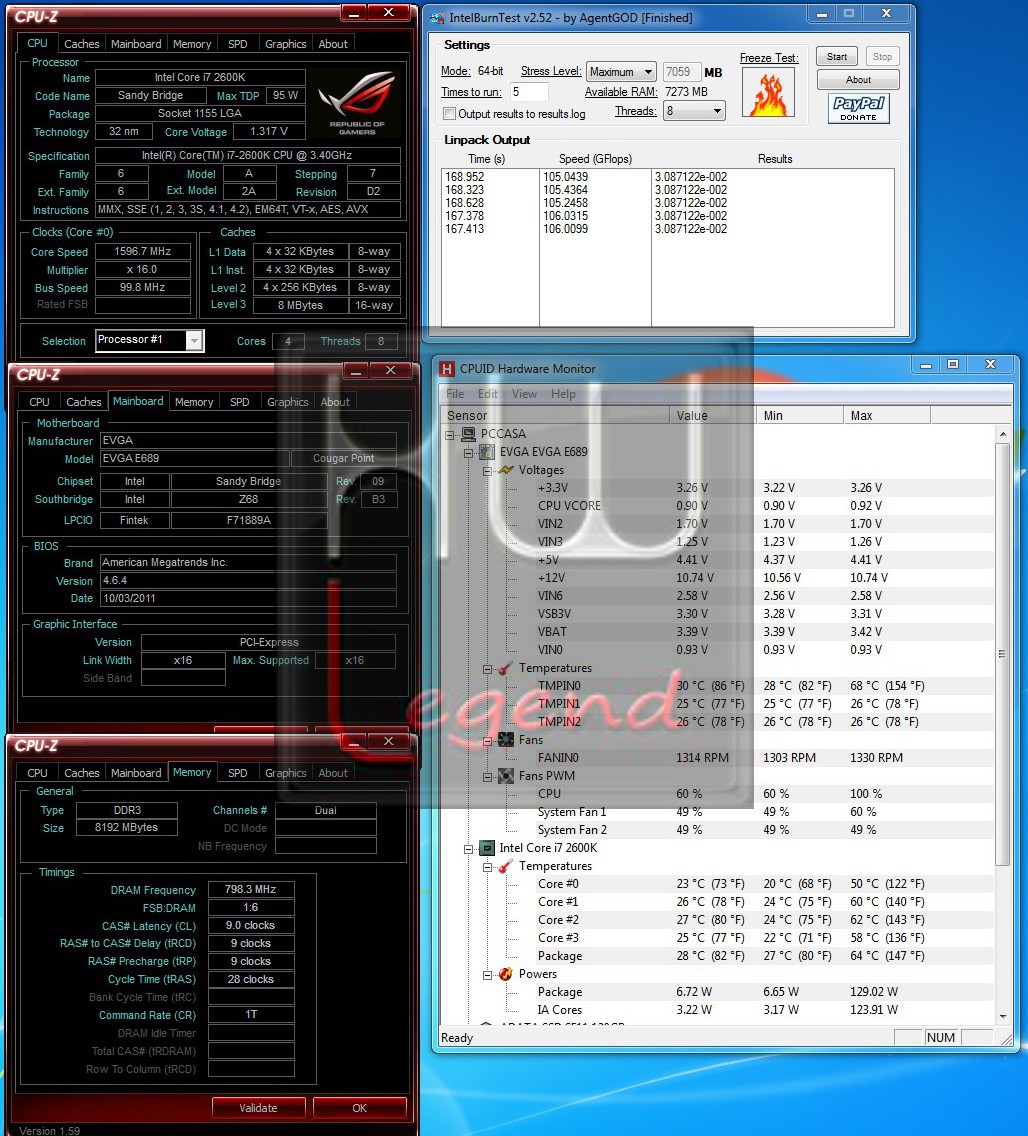Select the IA Cores power row
The height and width of the screenshot is (1136, 1028).
(x=717, y=1010)
